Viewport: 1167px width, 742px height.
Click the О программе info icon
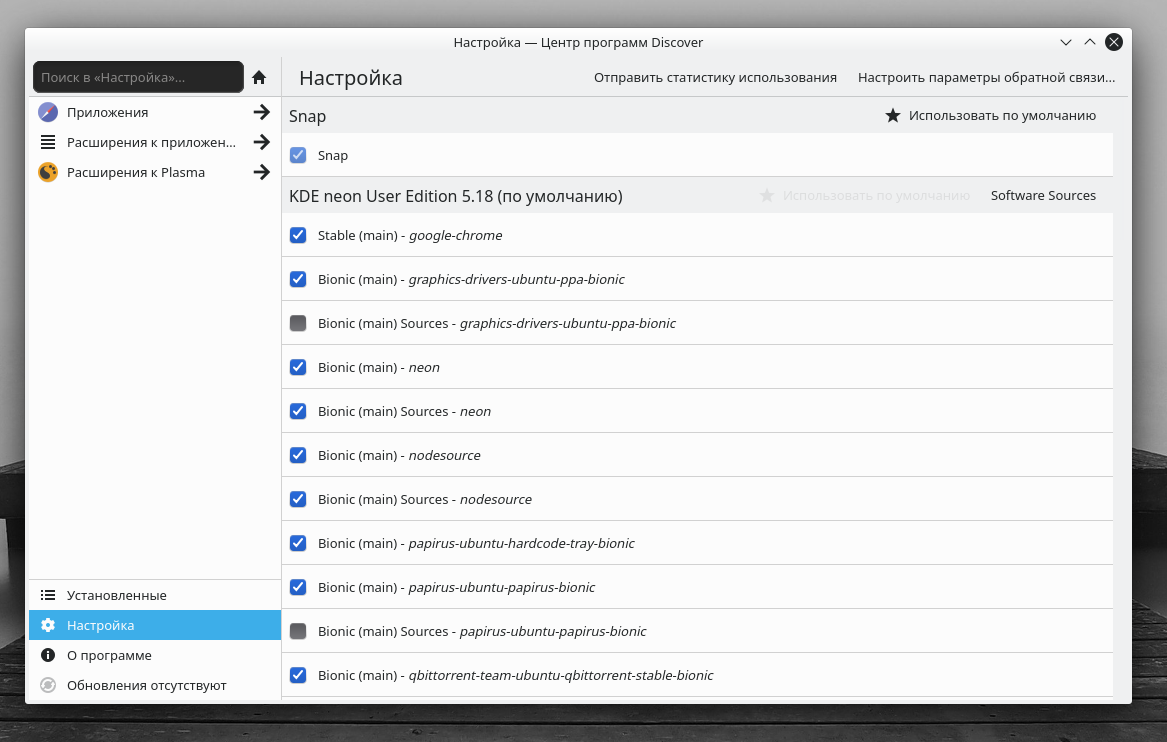[47, 655]
